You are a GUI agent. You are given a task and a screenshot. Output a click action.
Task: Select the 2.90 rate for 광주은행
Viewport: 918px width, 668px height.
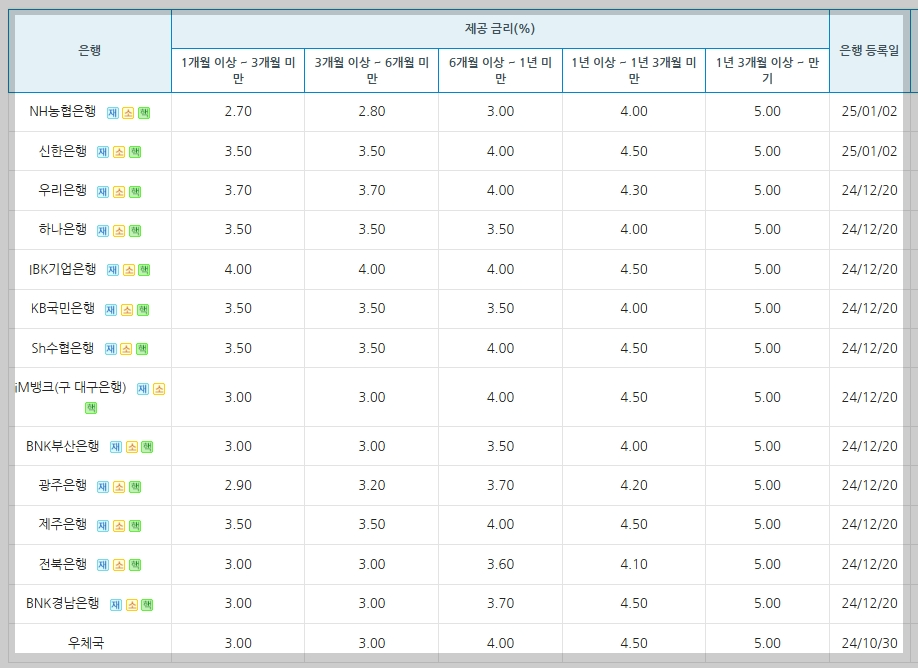[x=238, y=485]
